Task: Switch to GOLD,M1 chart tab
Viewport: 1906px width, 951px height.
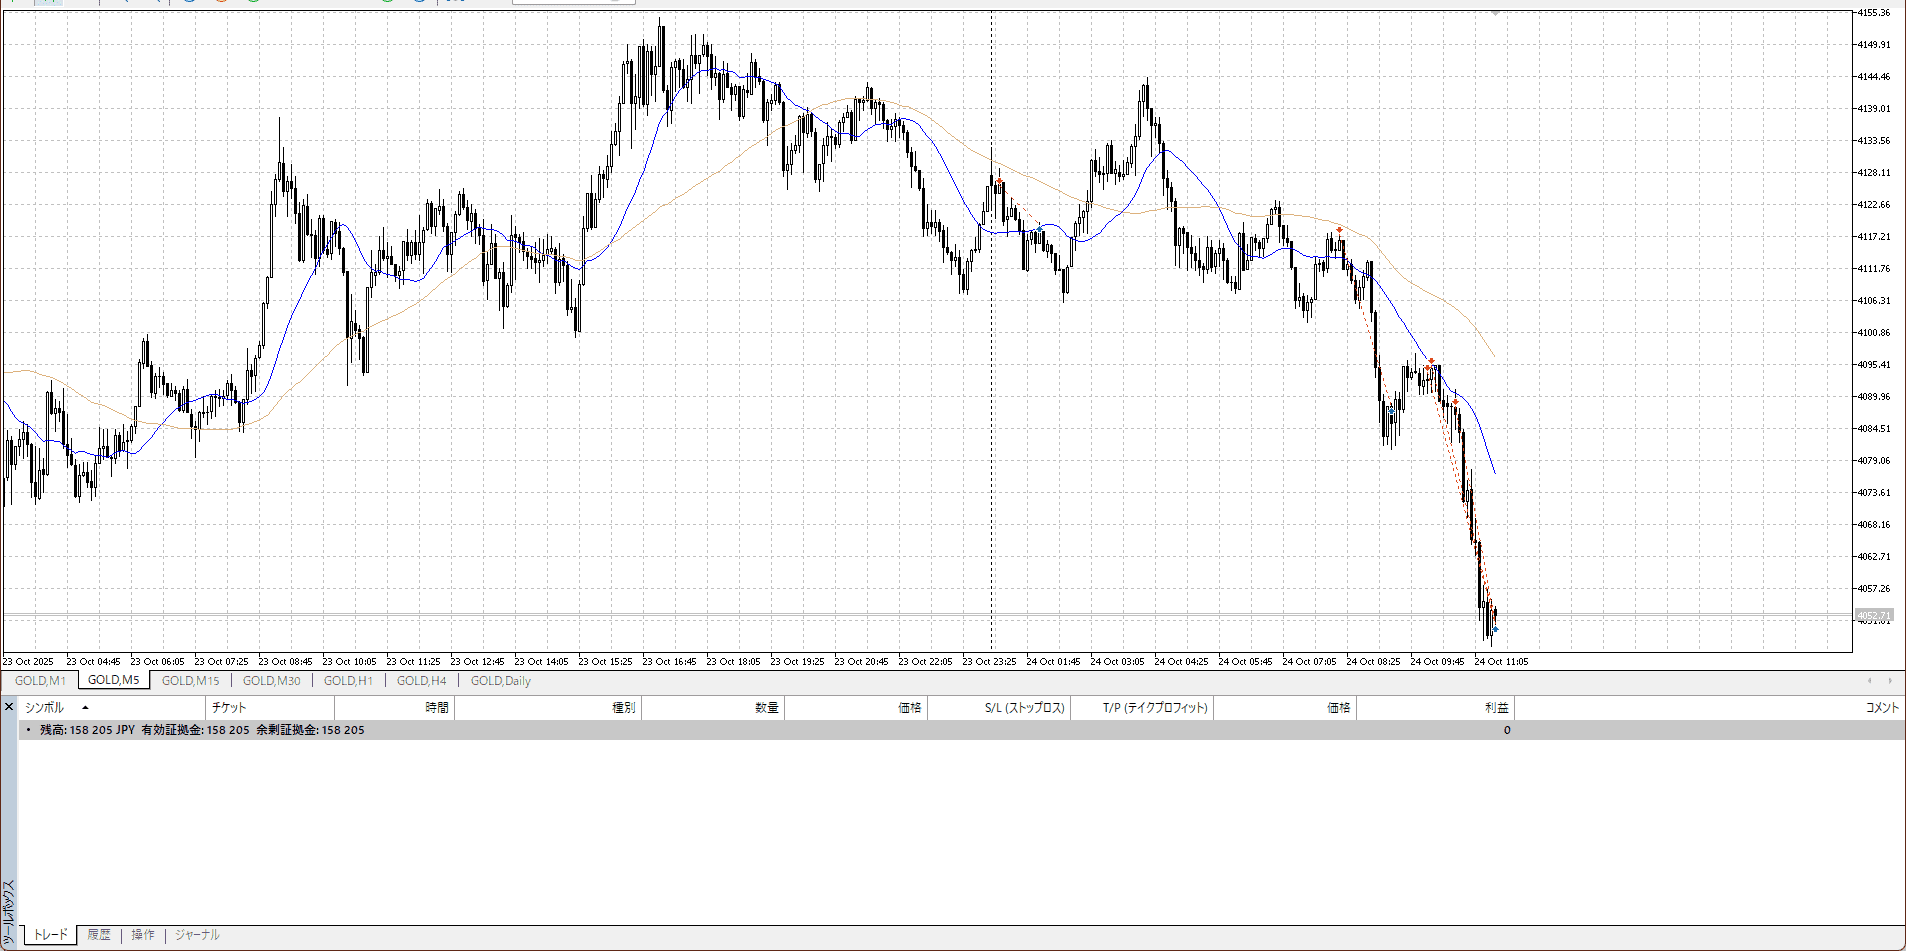Action: coord(40,681)
